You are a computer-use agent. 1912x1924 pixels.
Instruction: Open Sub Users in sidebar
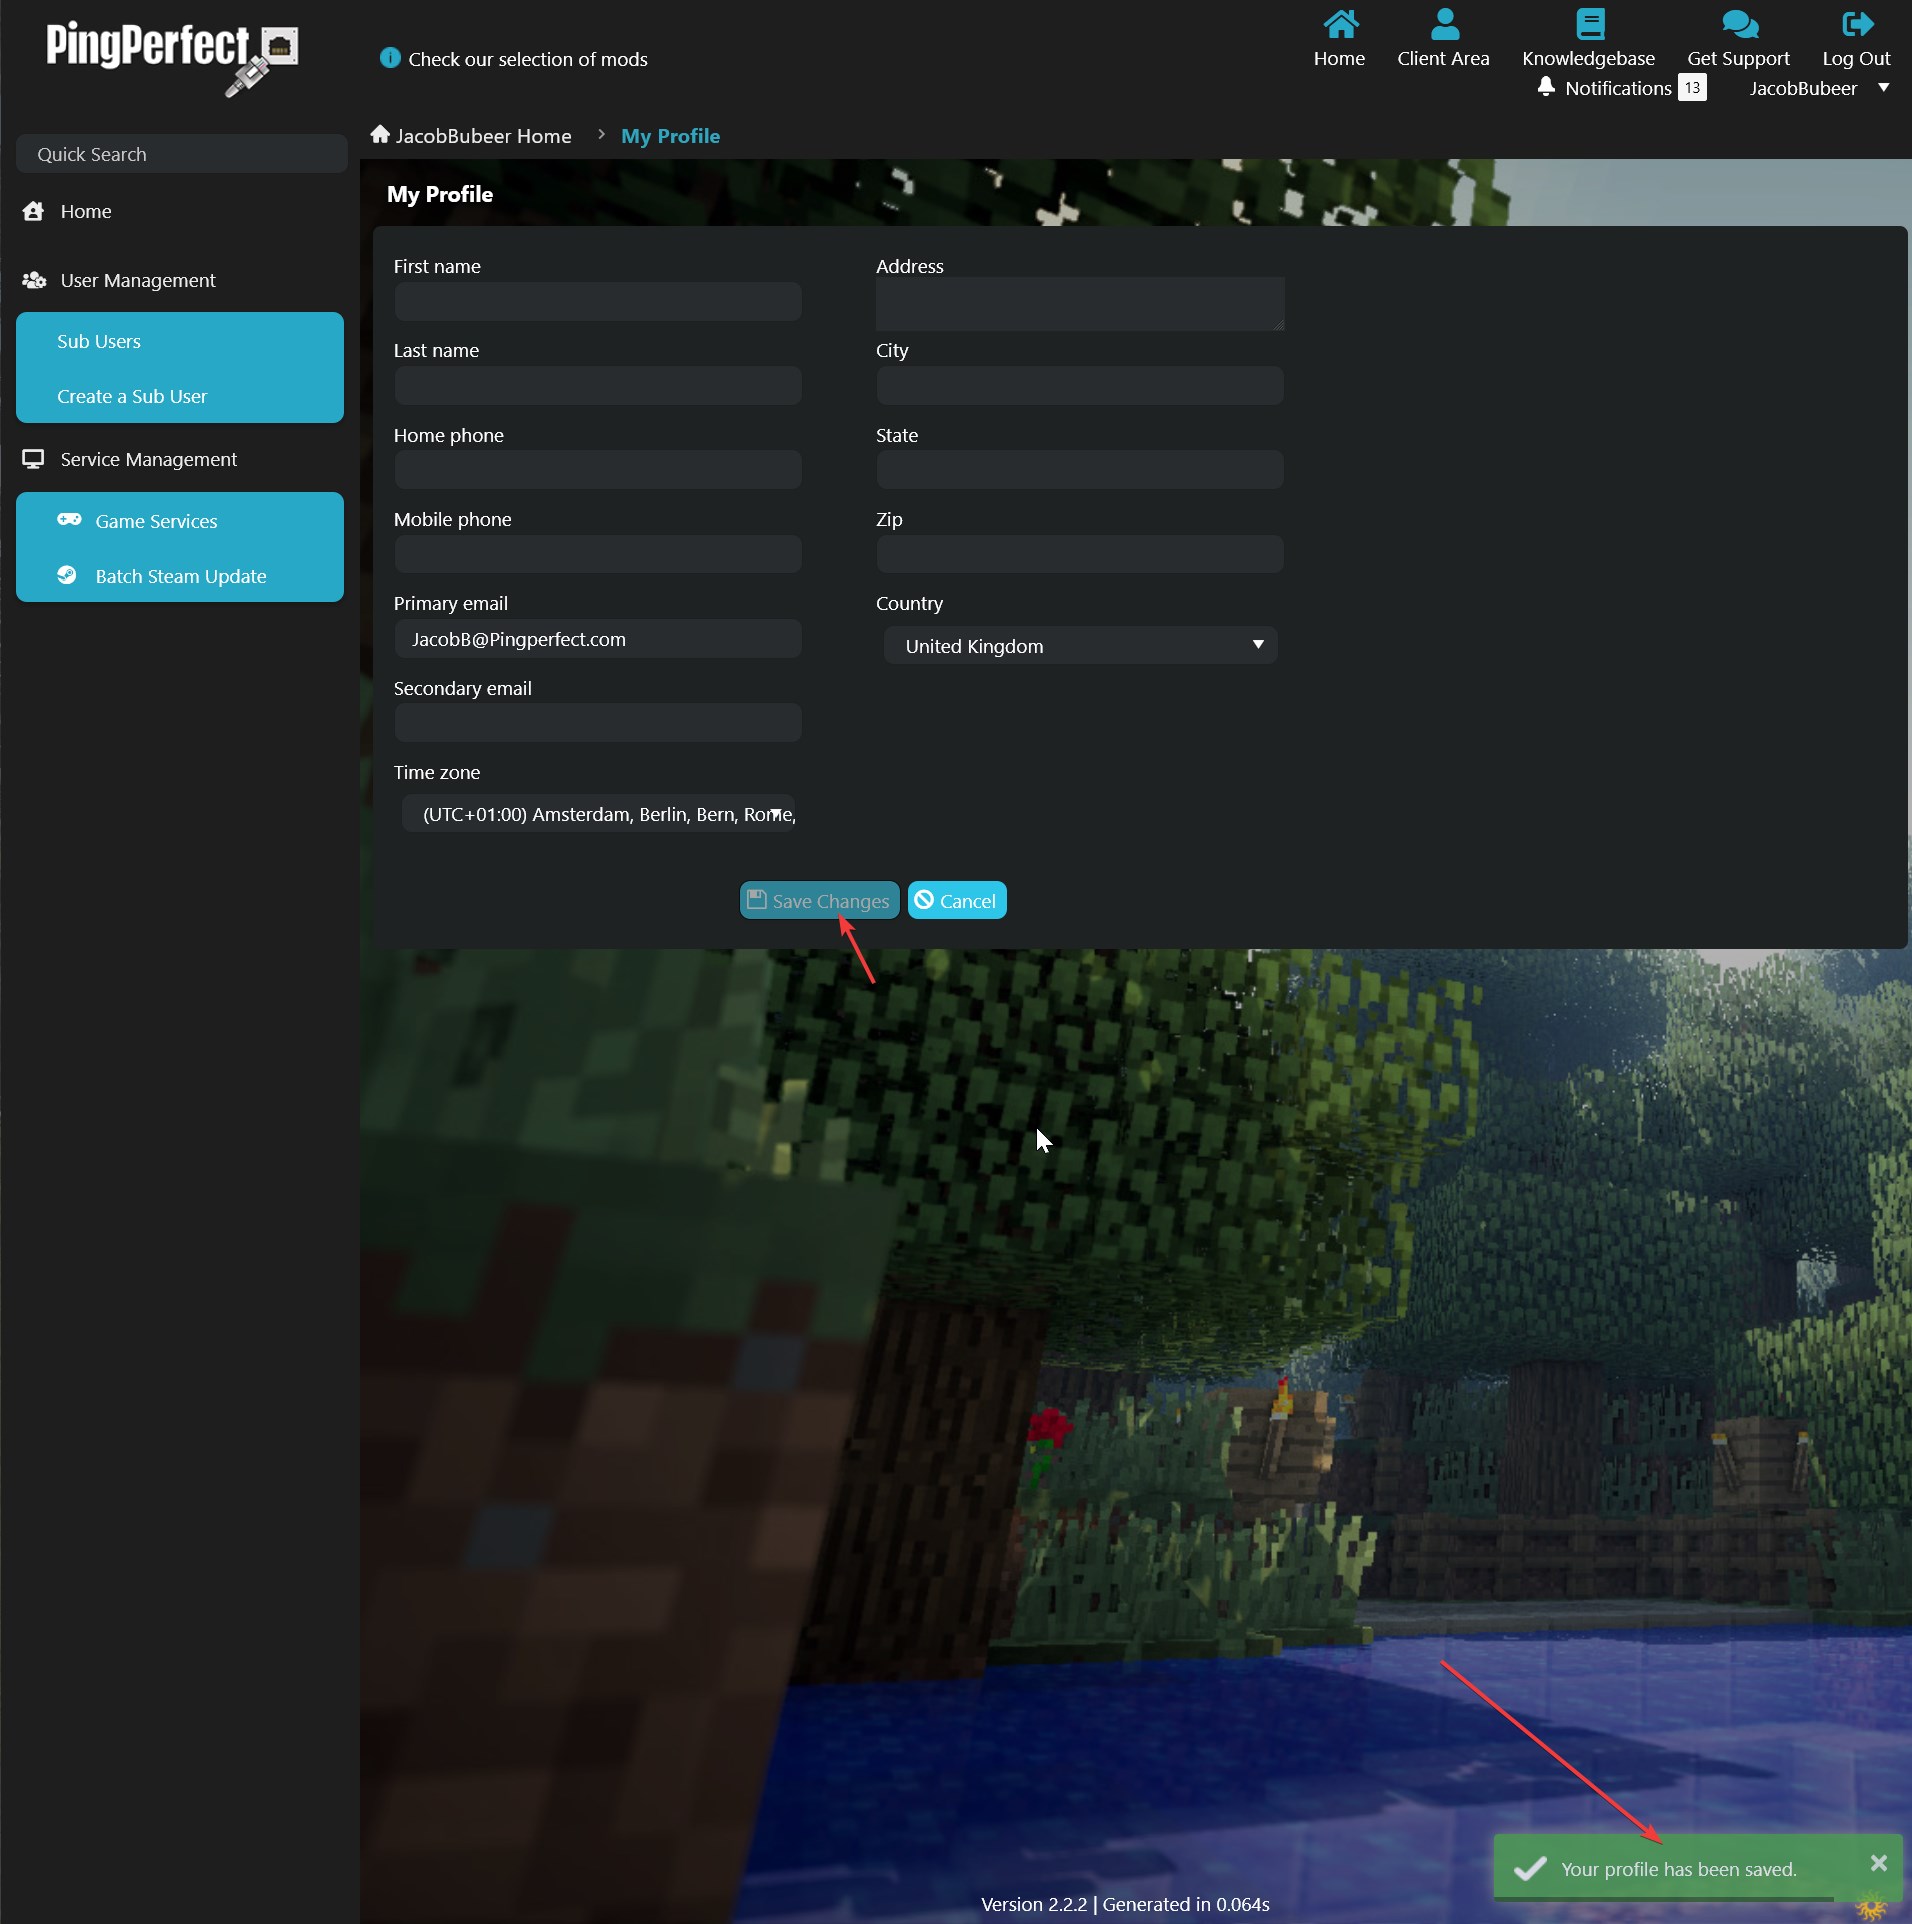coord(99,341)
